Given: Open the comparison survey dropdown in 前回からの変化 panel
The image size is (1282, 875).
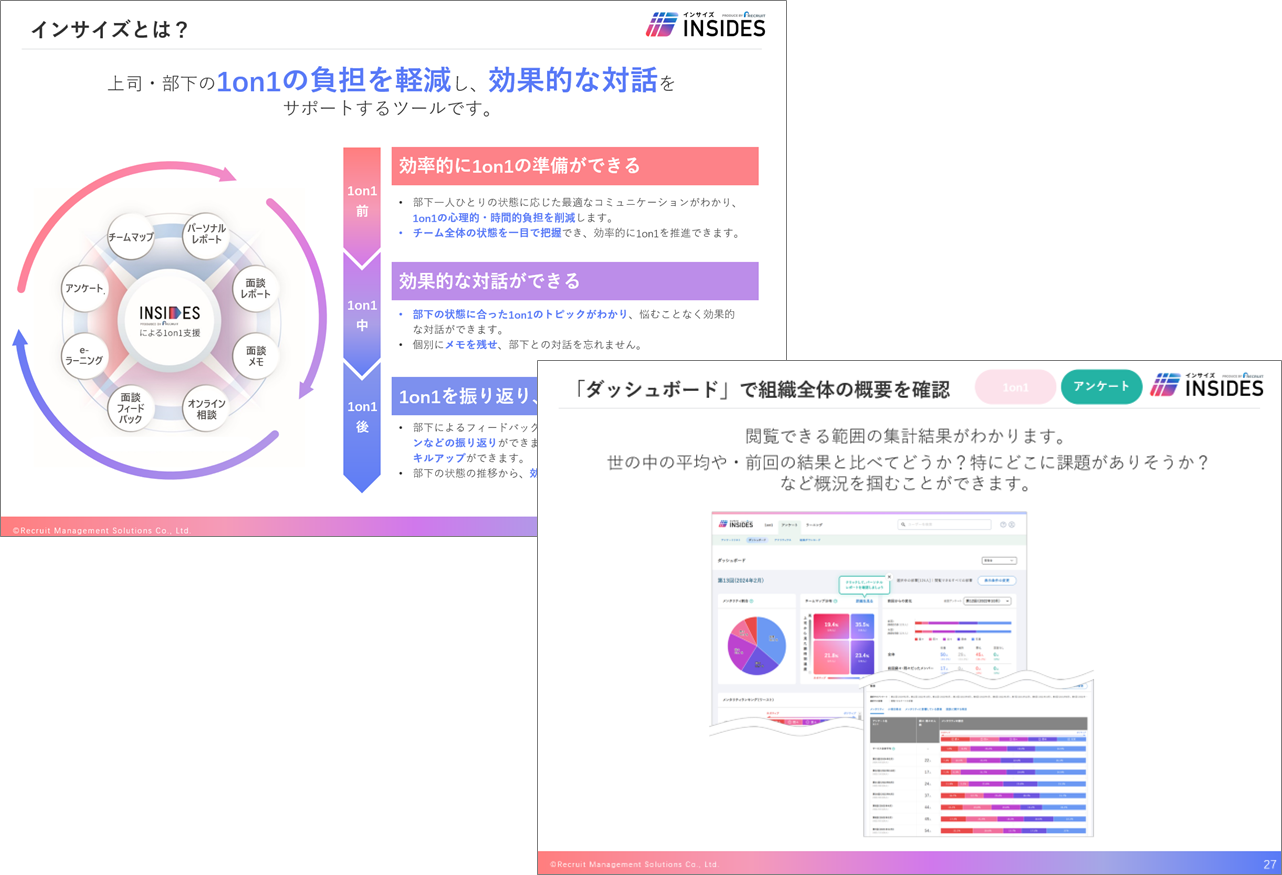Looking at the screenshot, I should [987, 601].
